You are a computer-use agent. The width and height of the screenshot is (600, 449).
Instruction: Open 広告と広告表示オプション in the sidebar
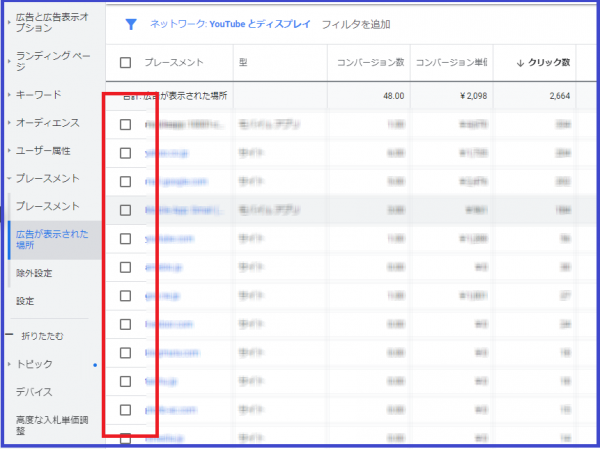click(x=54, y=22)
